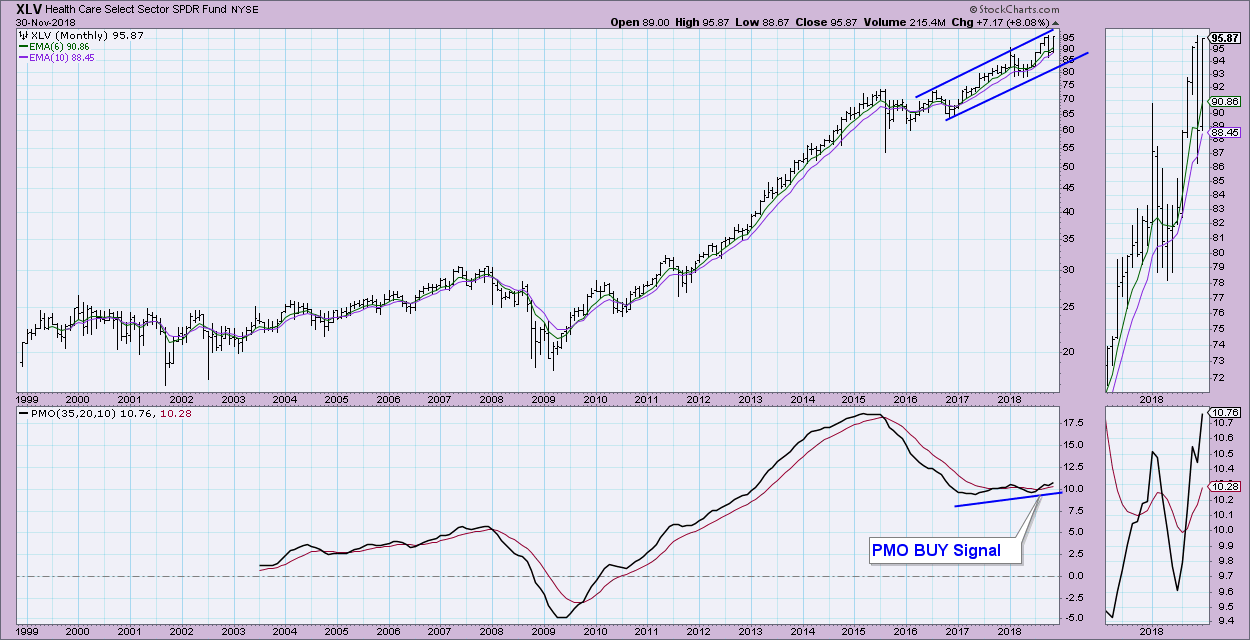
Task: Click the OHLC bars icon beside XLV (Monthly)
Action: click(x=24, y=35)
